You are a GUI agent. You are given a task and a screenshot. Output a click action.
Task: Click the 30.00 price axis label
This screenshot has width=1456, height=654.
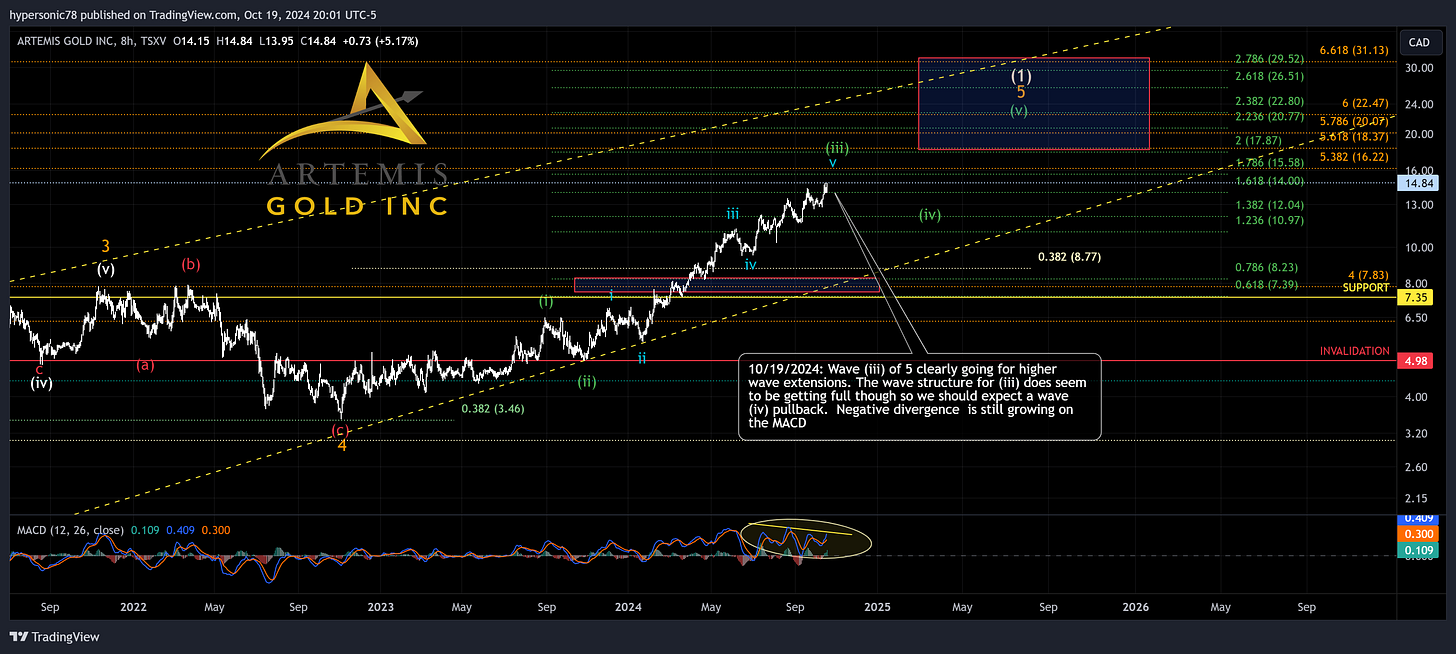tap(1419, 68)
